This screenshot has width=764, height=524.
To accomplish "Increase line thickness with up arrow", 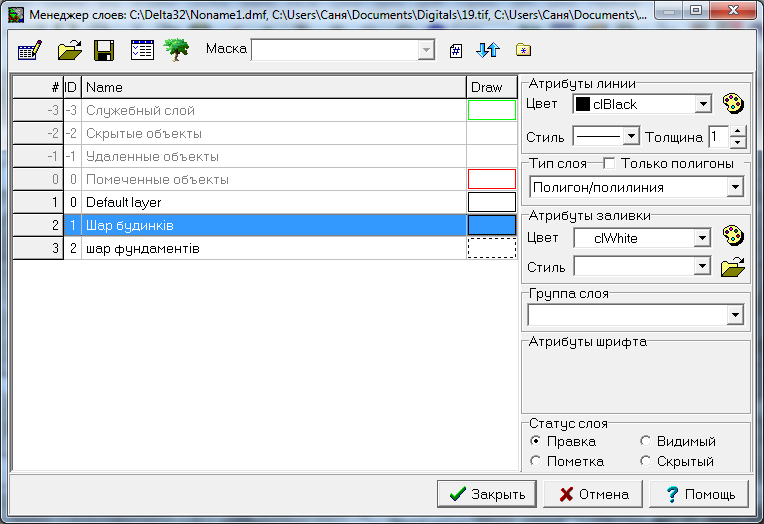I will (738, 132).
